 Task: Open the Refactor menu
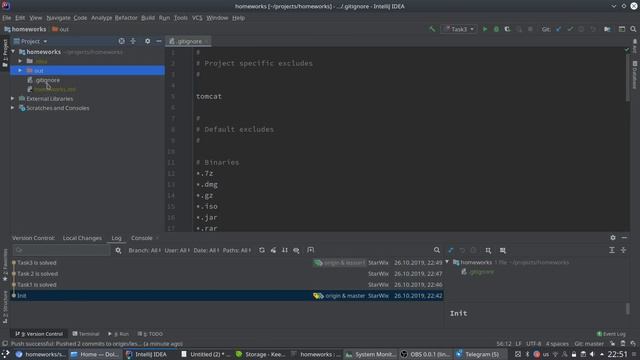click(x=126, y=18)
